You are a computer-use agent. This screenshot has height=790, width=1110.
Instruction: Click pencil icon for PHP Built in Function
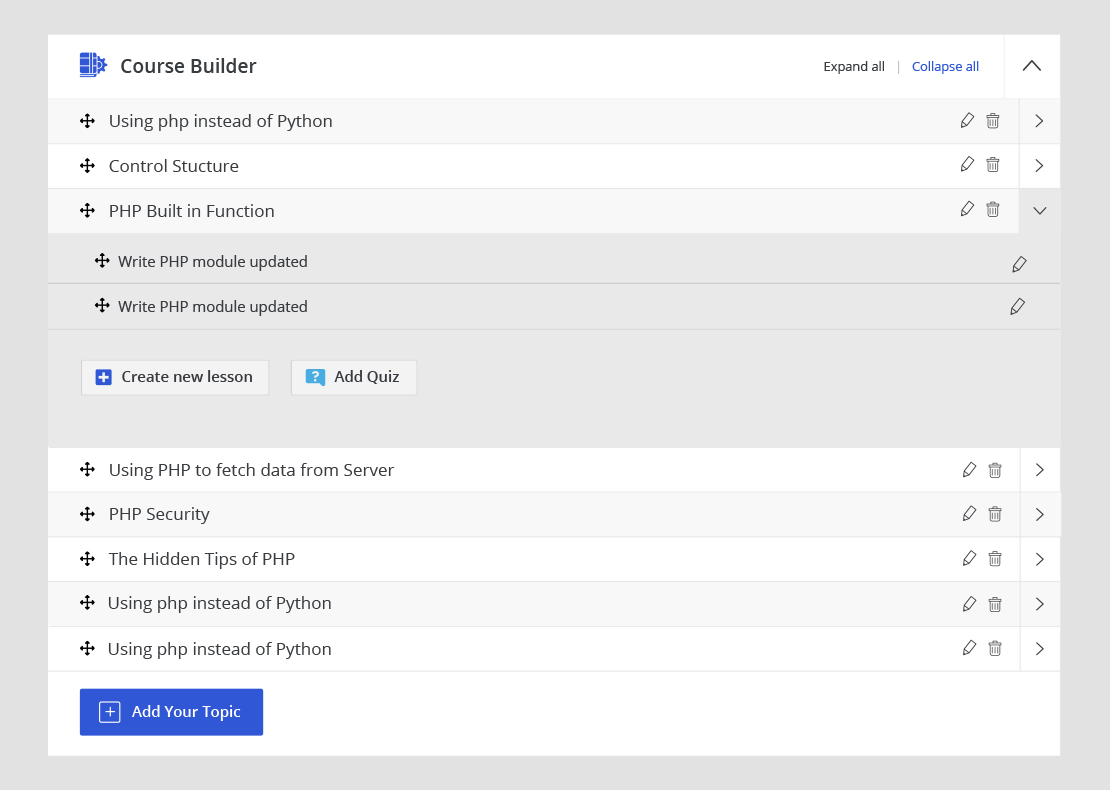[x=967, y=209]
